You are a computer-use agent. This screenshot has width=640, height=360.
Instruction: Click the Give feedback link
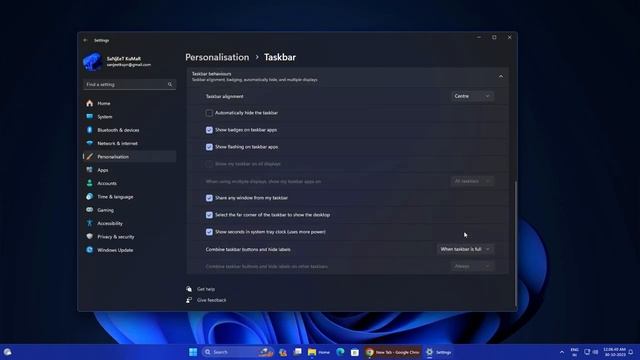click(211, 300)
